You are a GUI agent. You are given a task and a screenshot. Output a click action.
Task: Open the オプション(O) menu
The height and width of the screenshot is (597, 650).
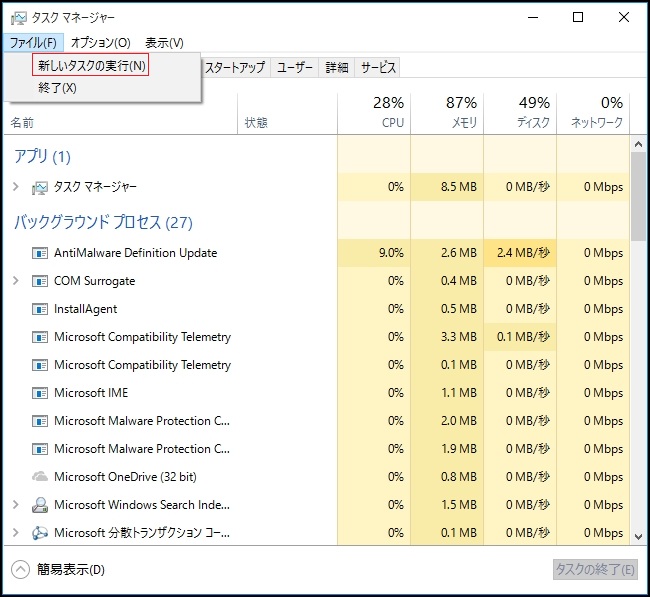pos(101,43)
